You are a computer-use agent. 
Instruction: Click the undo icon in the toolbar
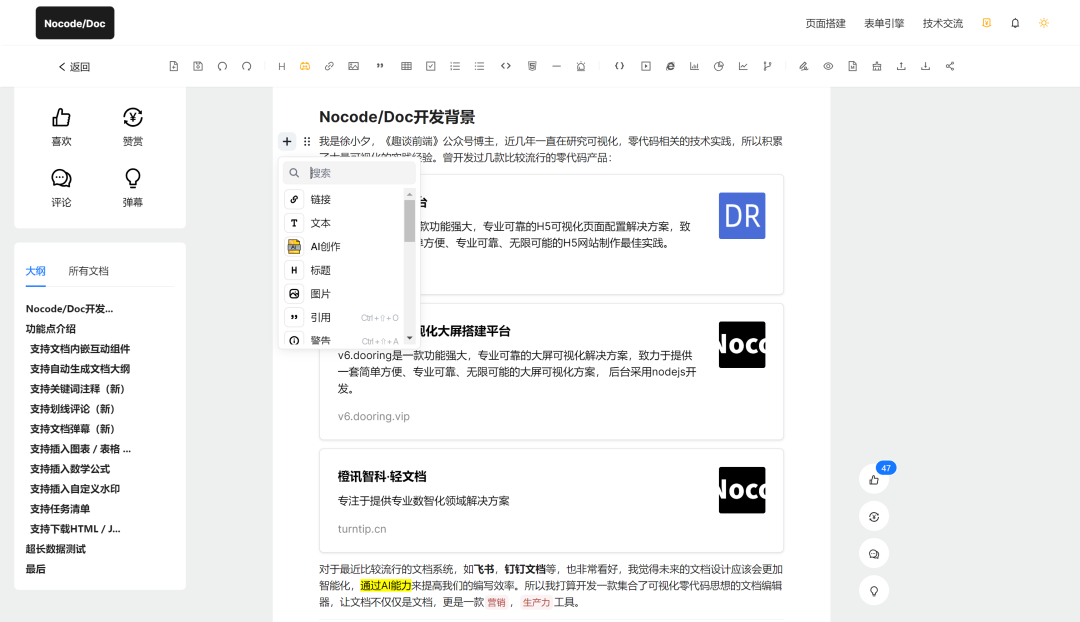point(223,66)
